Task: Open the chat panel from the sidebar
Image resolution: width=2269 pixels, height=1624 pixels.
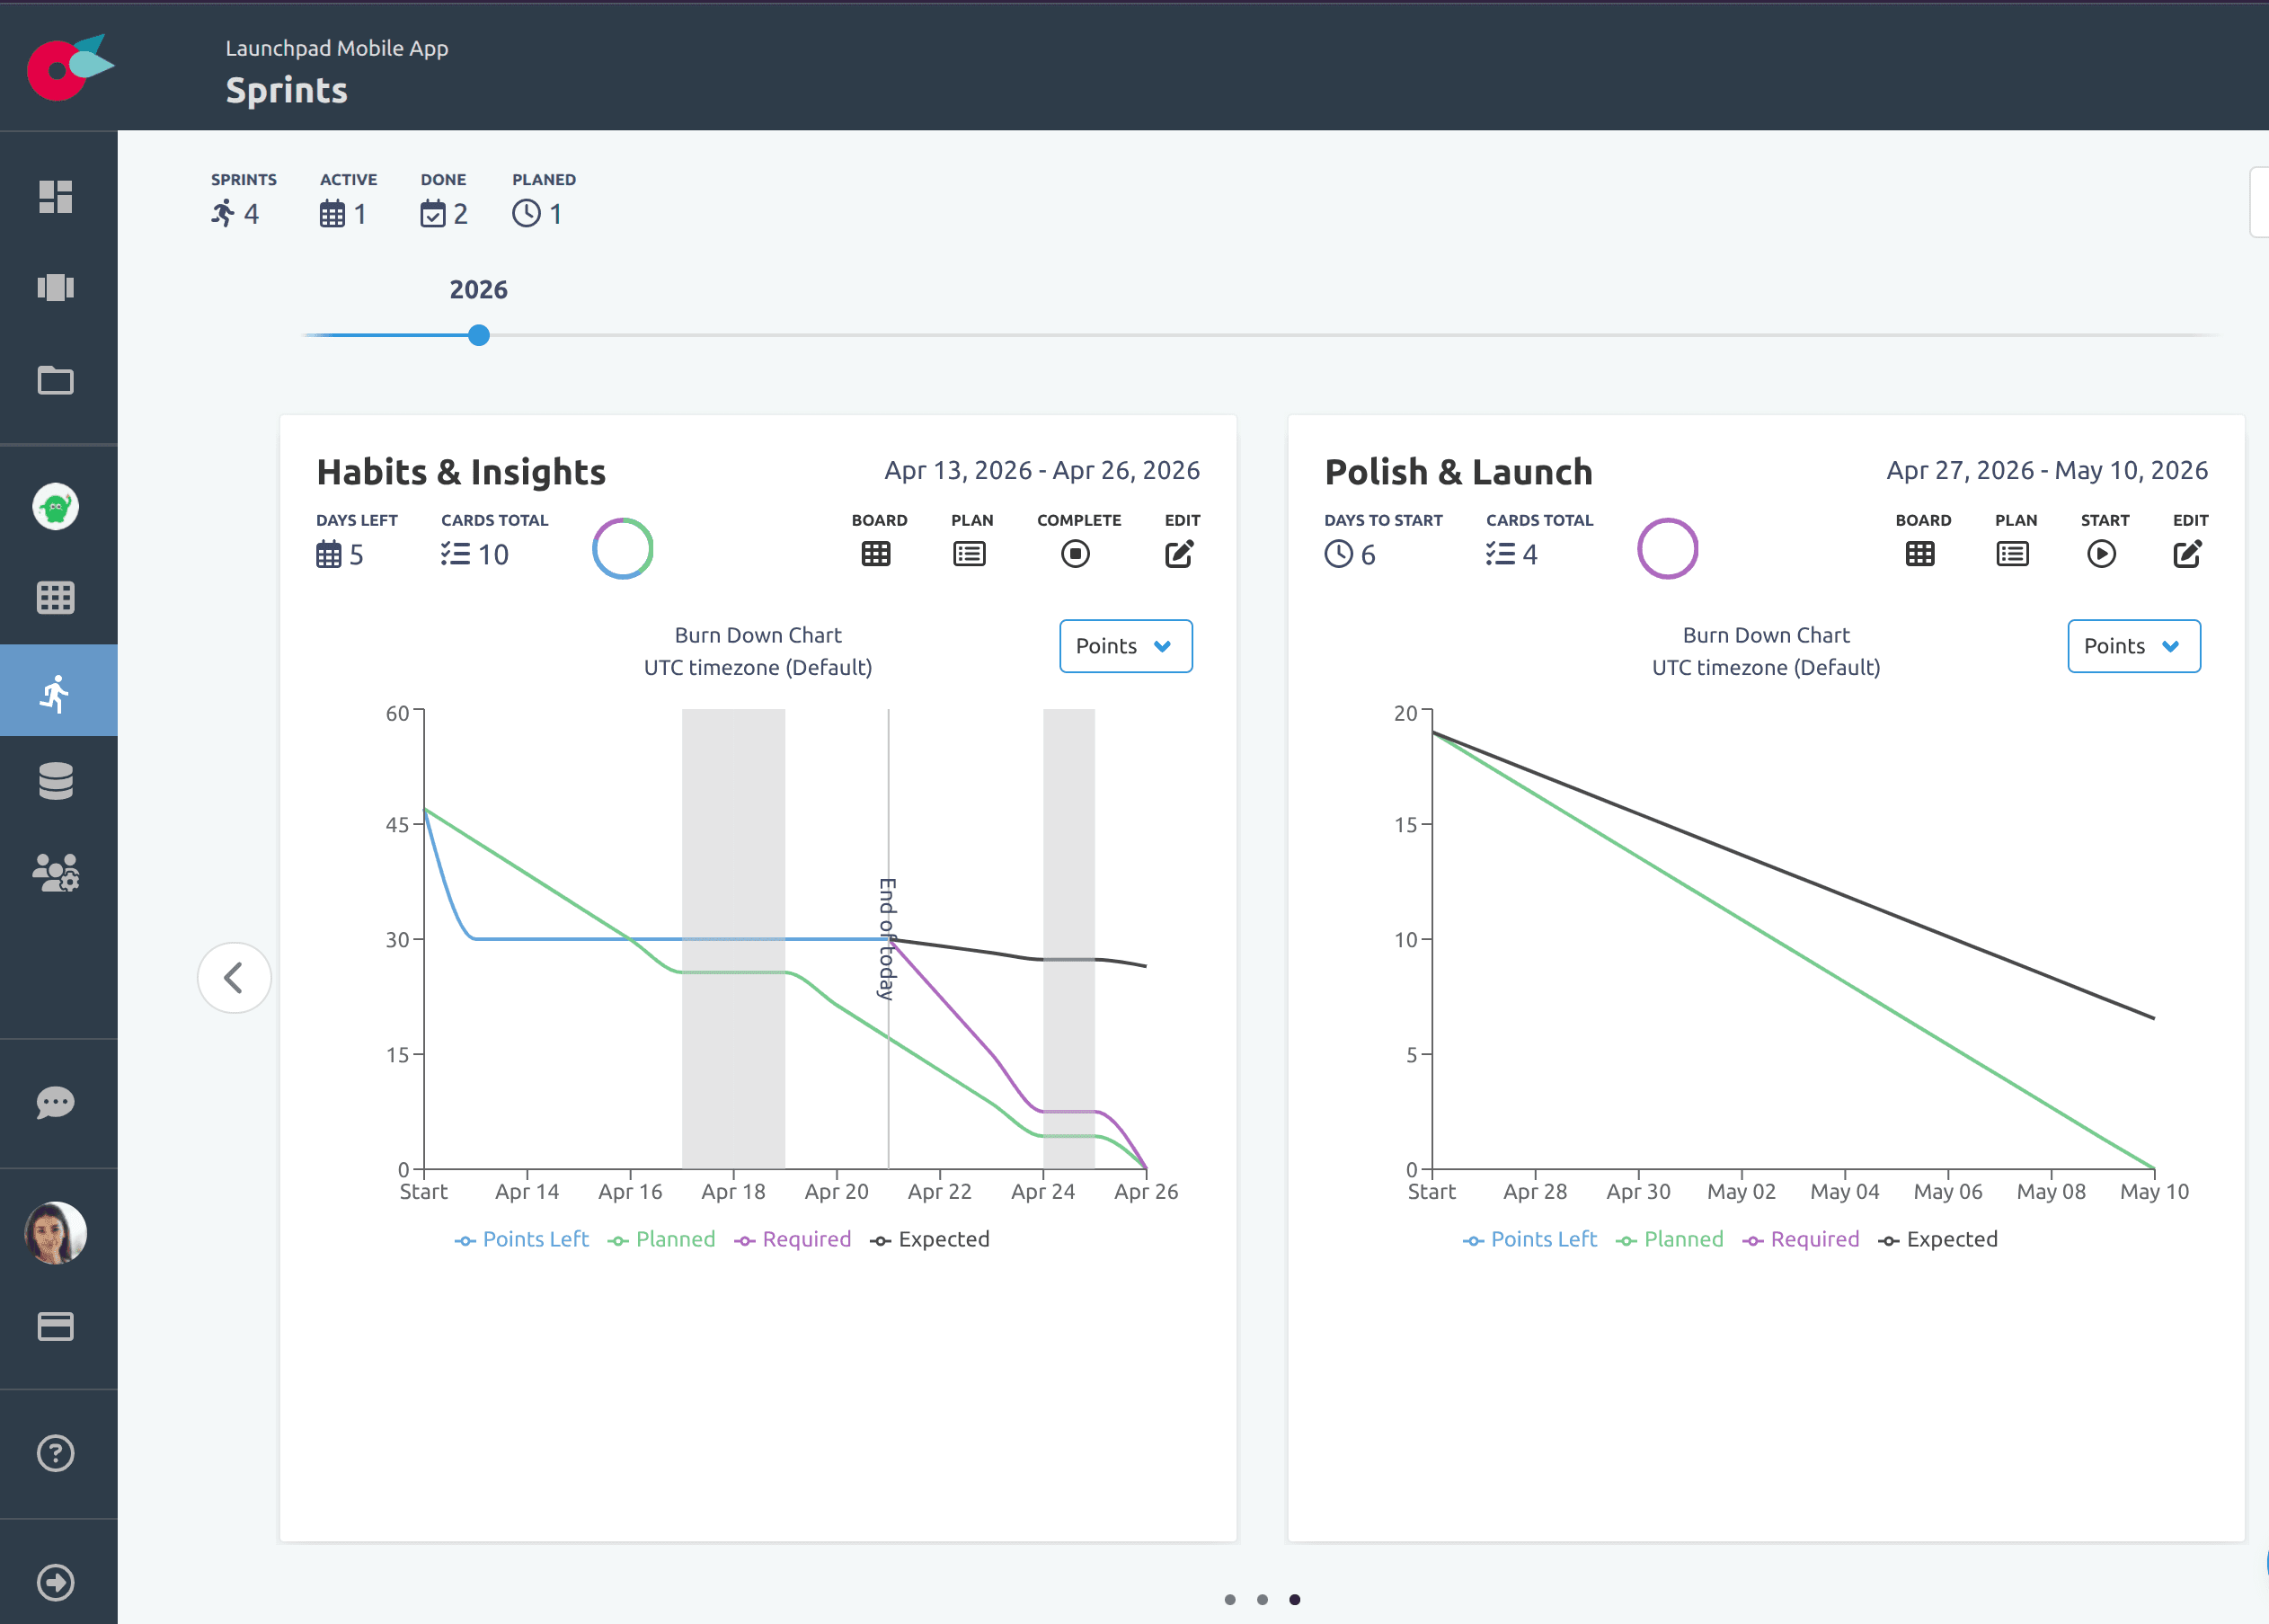Action: point(57,1102)
